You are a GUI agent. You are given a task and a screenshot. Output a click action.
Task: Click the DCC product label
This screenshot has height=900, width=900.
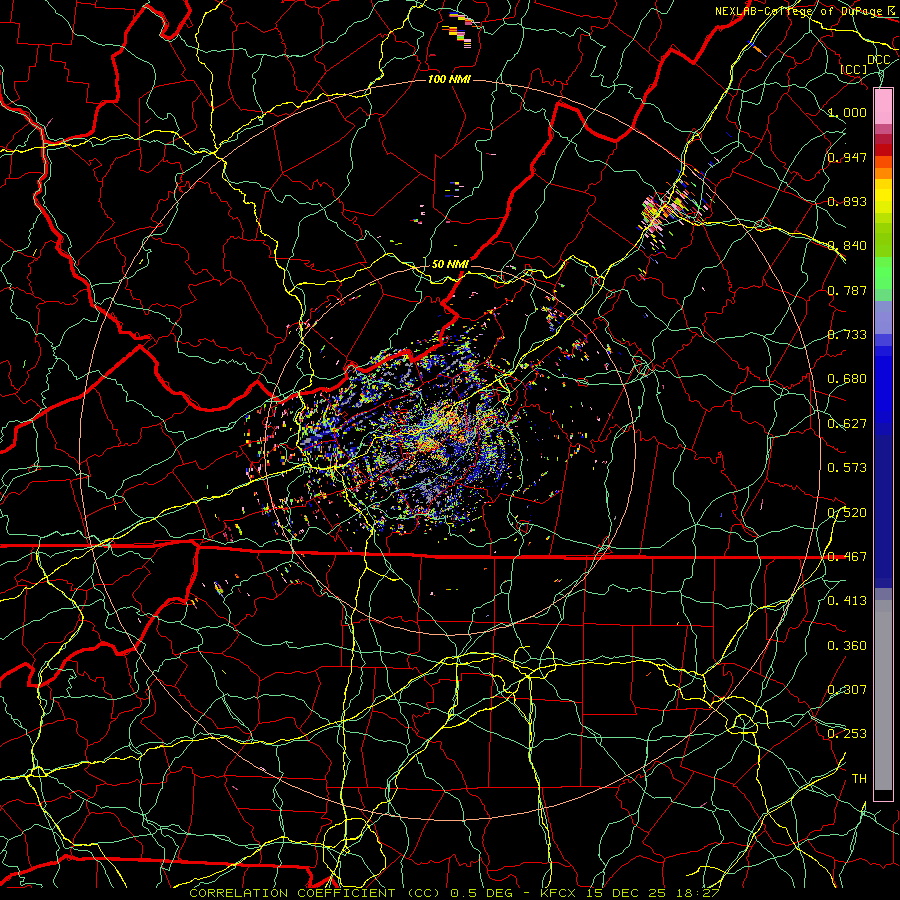(x=878, y=60)
